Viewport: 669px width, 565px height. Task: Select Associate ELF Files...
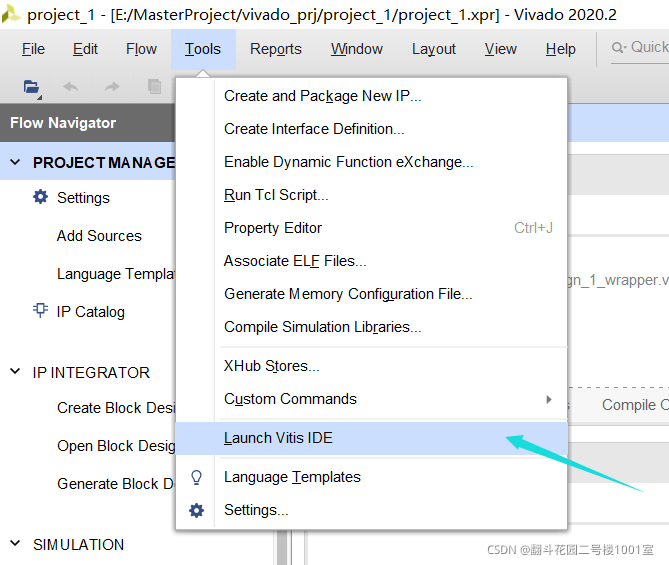[x=371, y=261]
